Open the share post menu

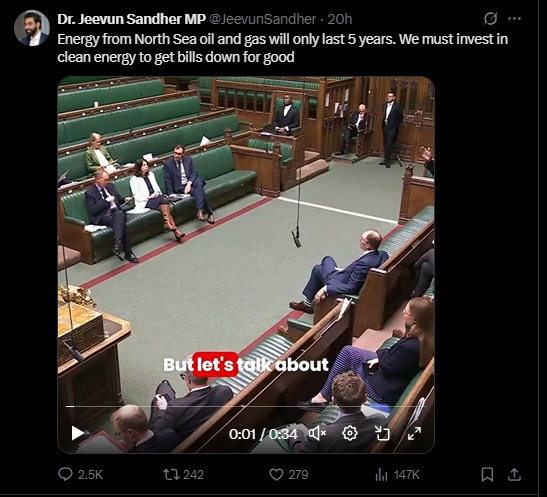click(514, 475)
